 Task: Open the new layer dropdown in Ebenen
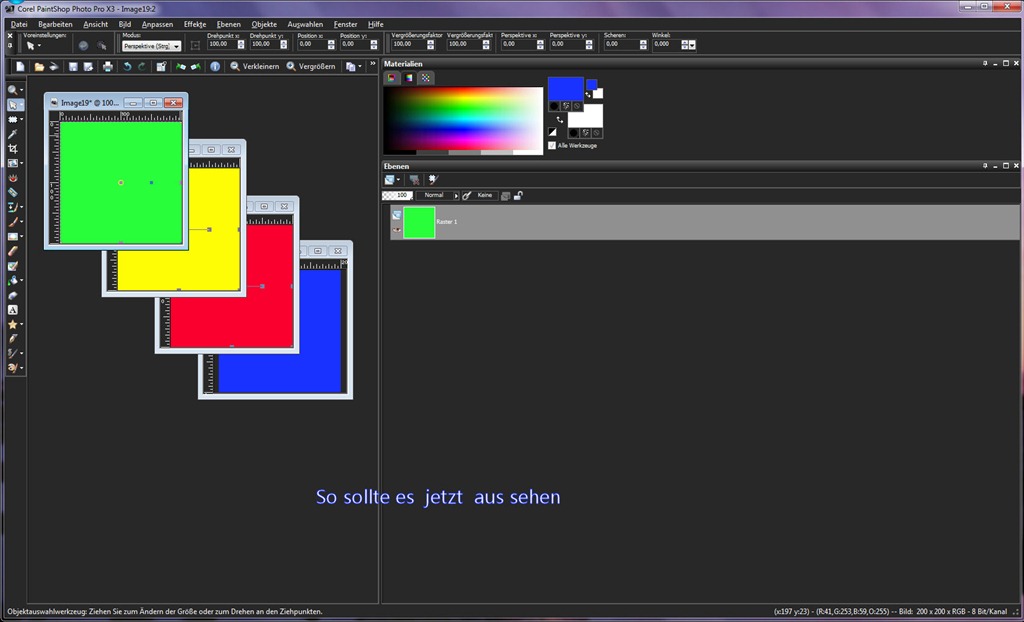pyautogui.click(x=392, y=180)
